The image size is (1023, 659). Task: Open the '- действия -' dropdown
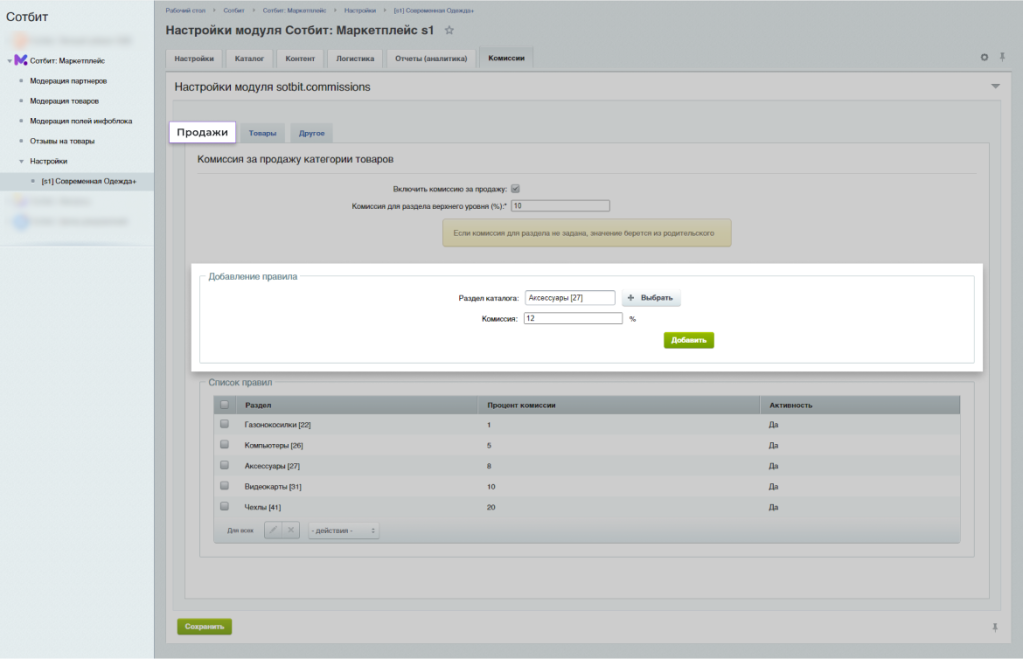(x=343, y=530)
